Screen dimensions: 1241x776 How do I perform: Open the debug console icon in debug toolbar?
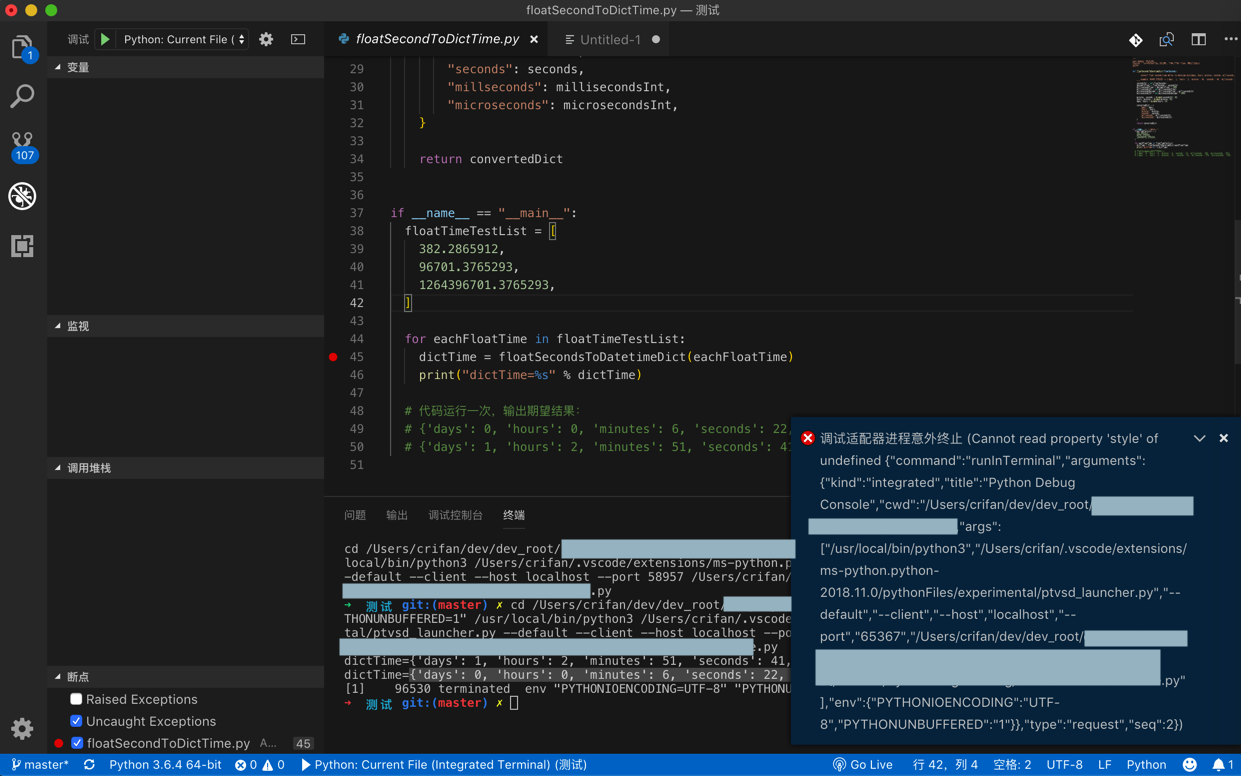point(298,40)
